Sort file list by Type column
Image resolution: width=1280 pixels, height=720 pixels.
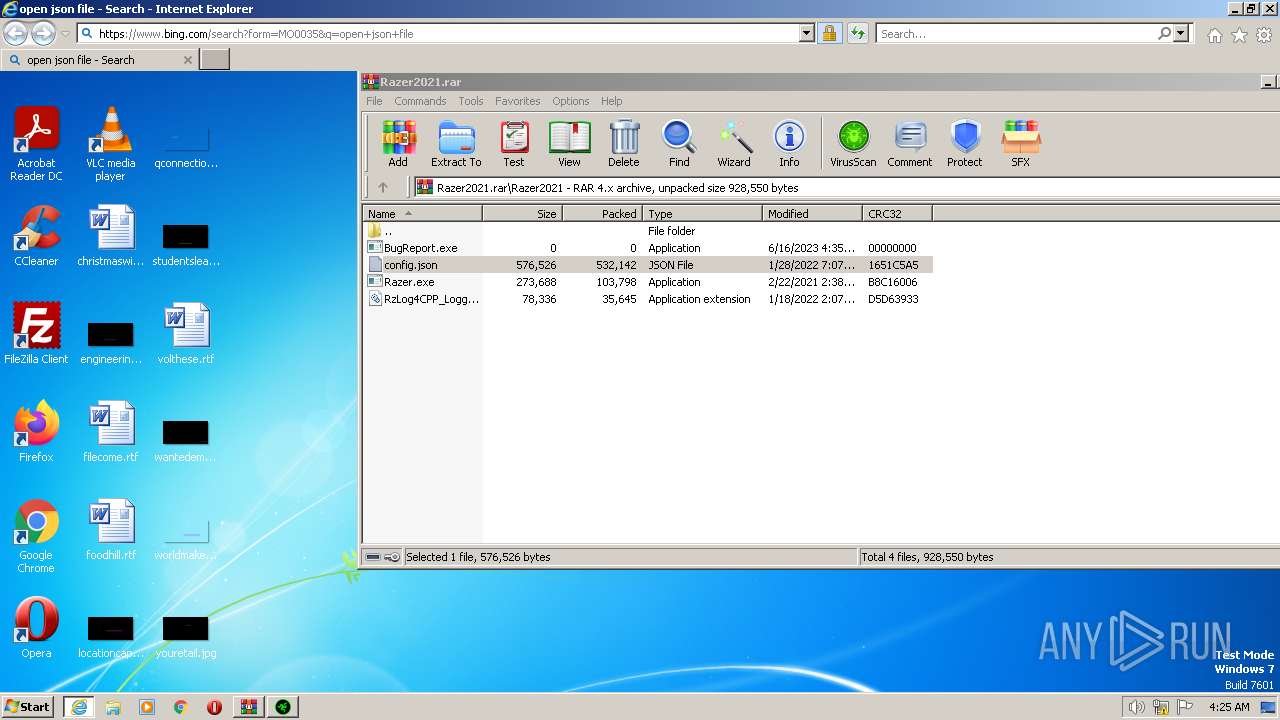click(x=702, y=213)
